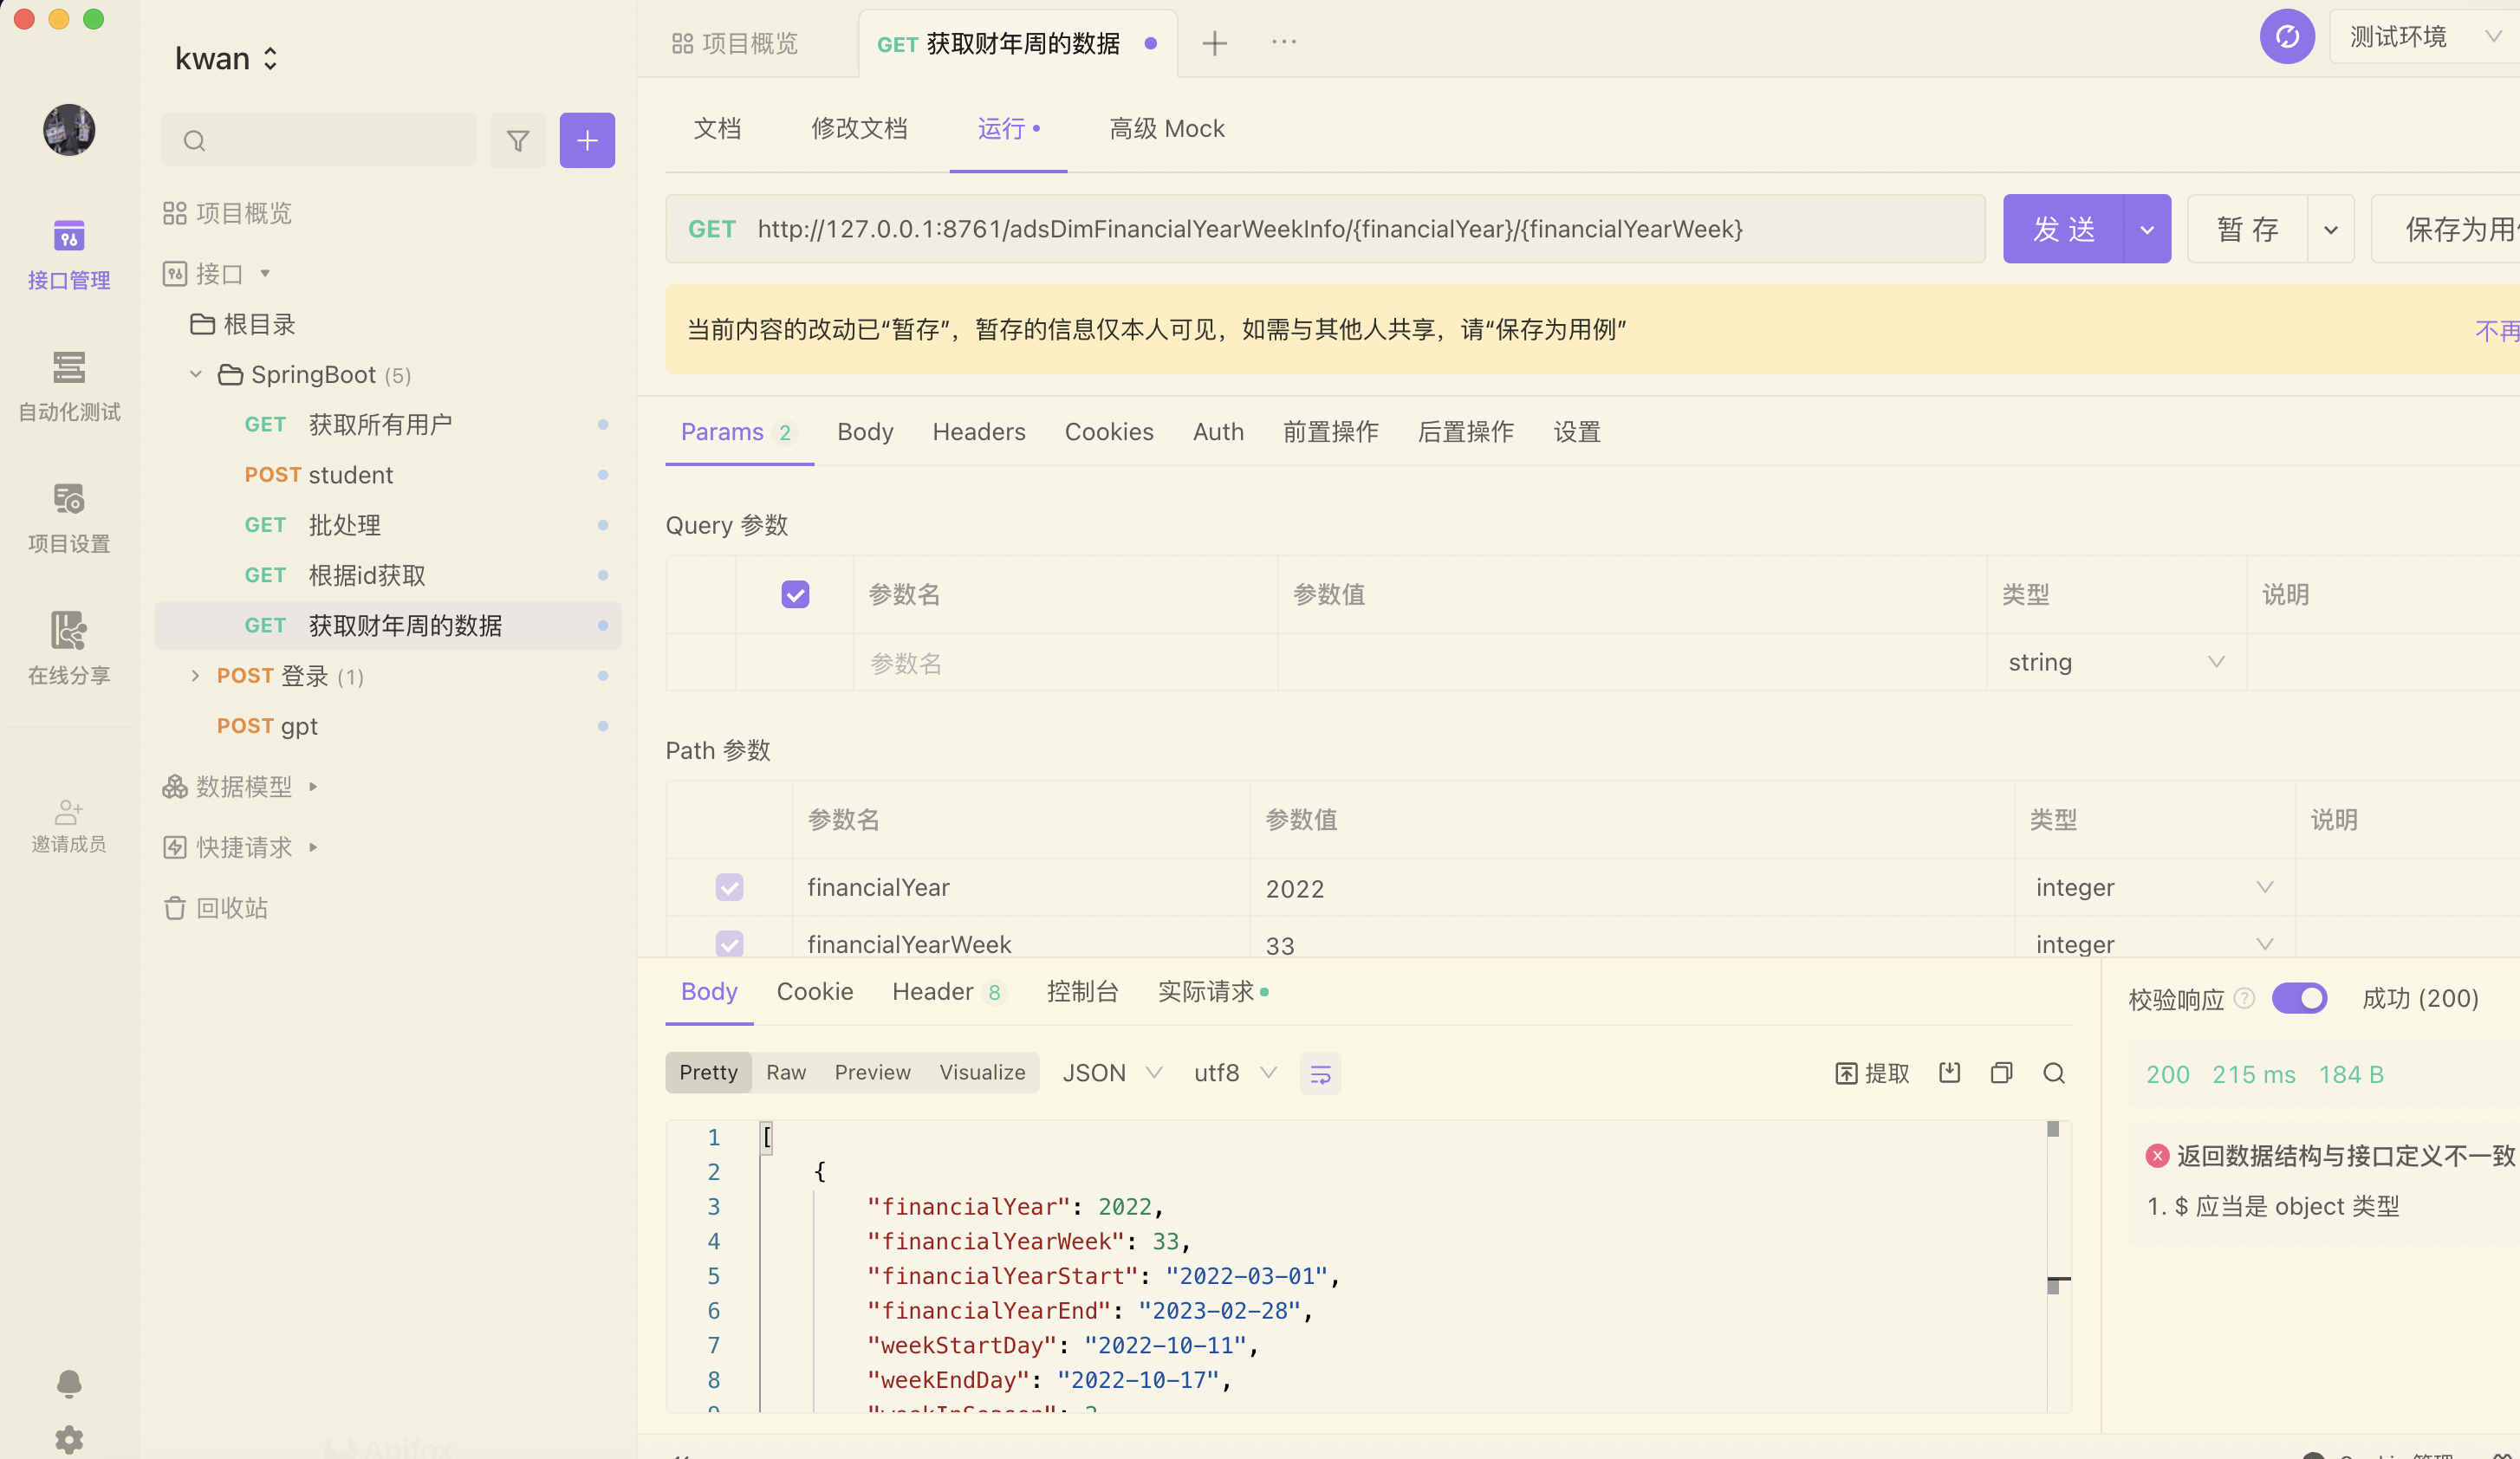Toggle the 校验响应 switch
Viewport: 2520px width, 1459px height.
pos(2299,998)
